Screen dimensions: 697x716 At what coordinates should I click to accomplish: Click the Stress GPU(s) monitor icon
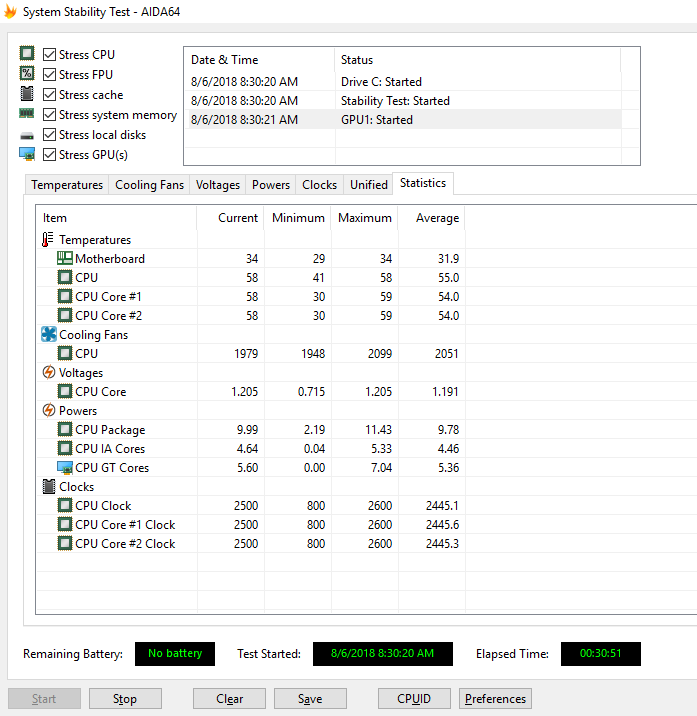point(27,154)
